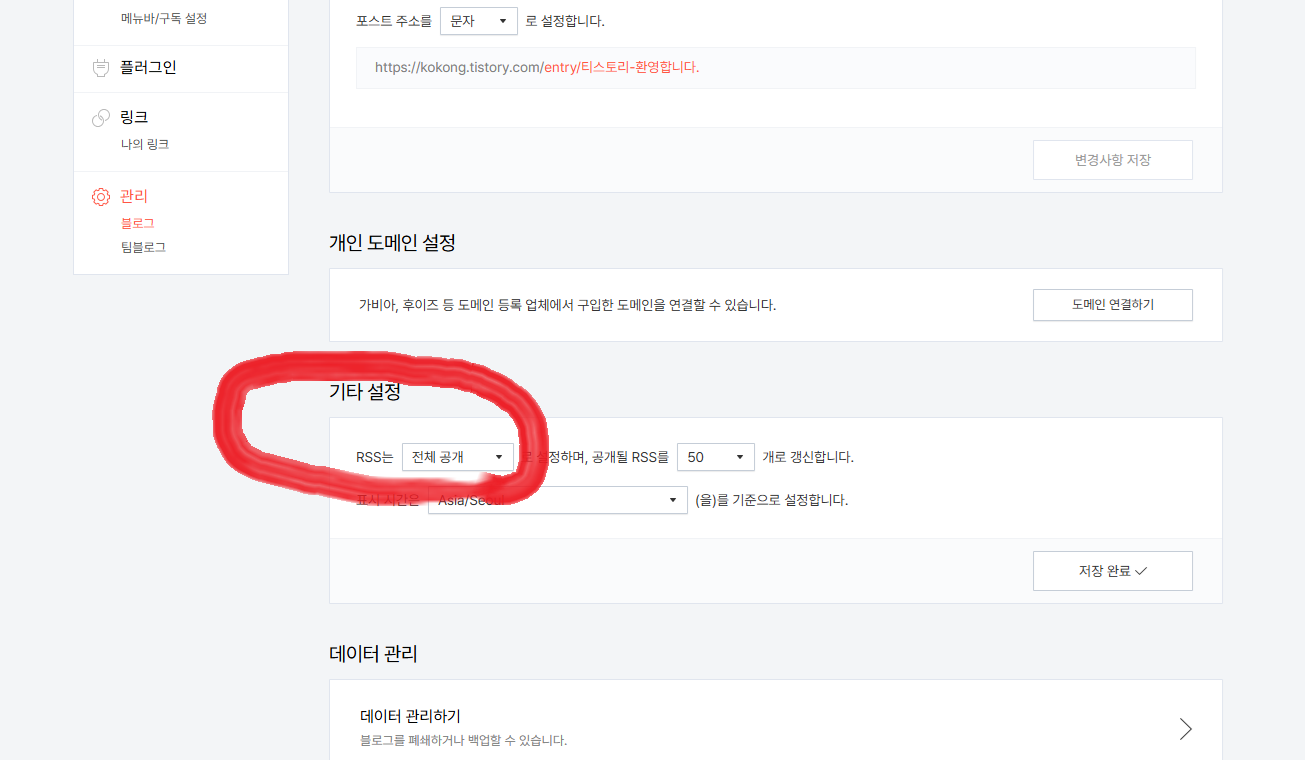Click the gear icon beside 관리
1305x760 pixels.
click(x=100, y=197)
